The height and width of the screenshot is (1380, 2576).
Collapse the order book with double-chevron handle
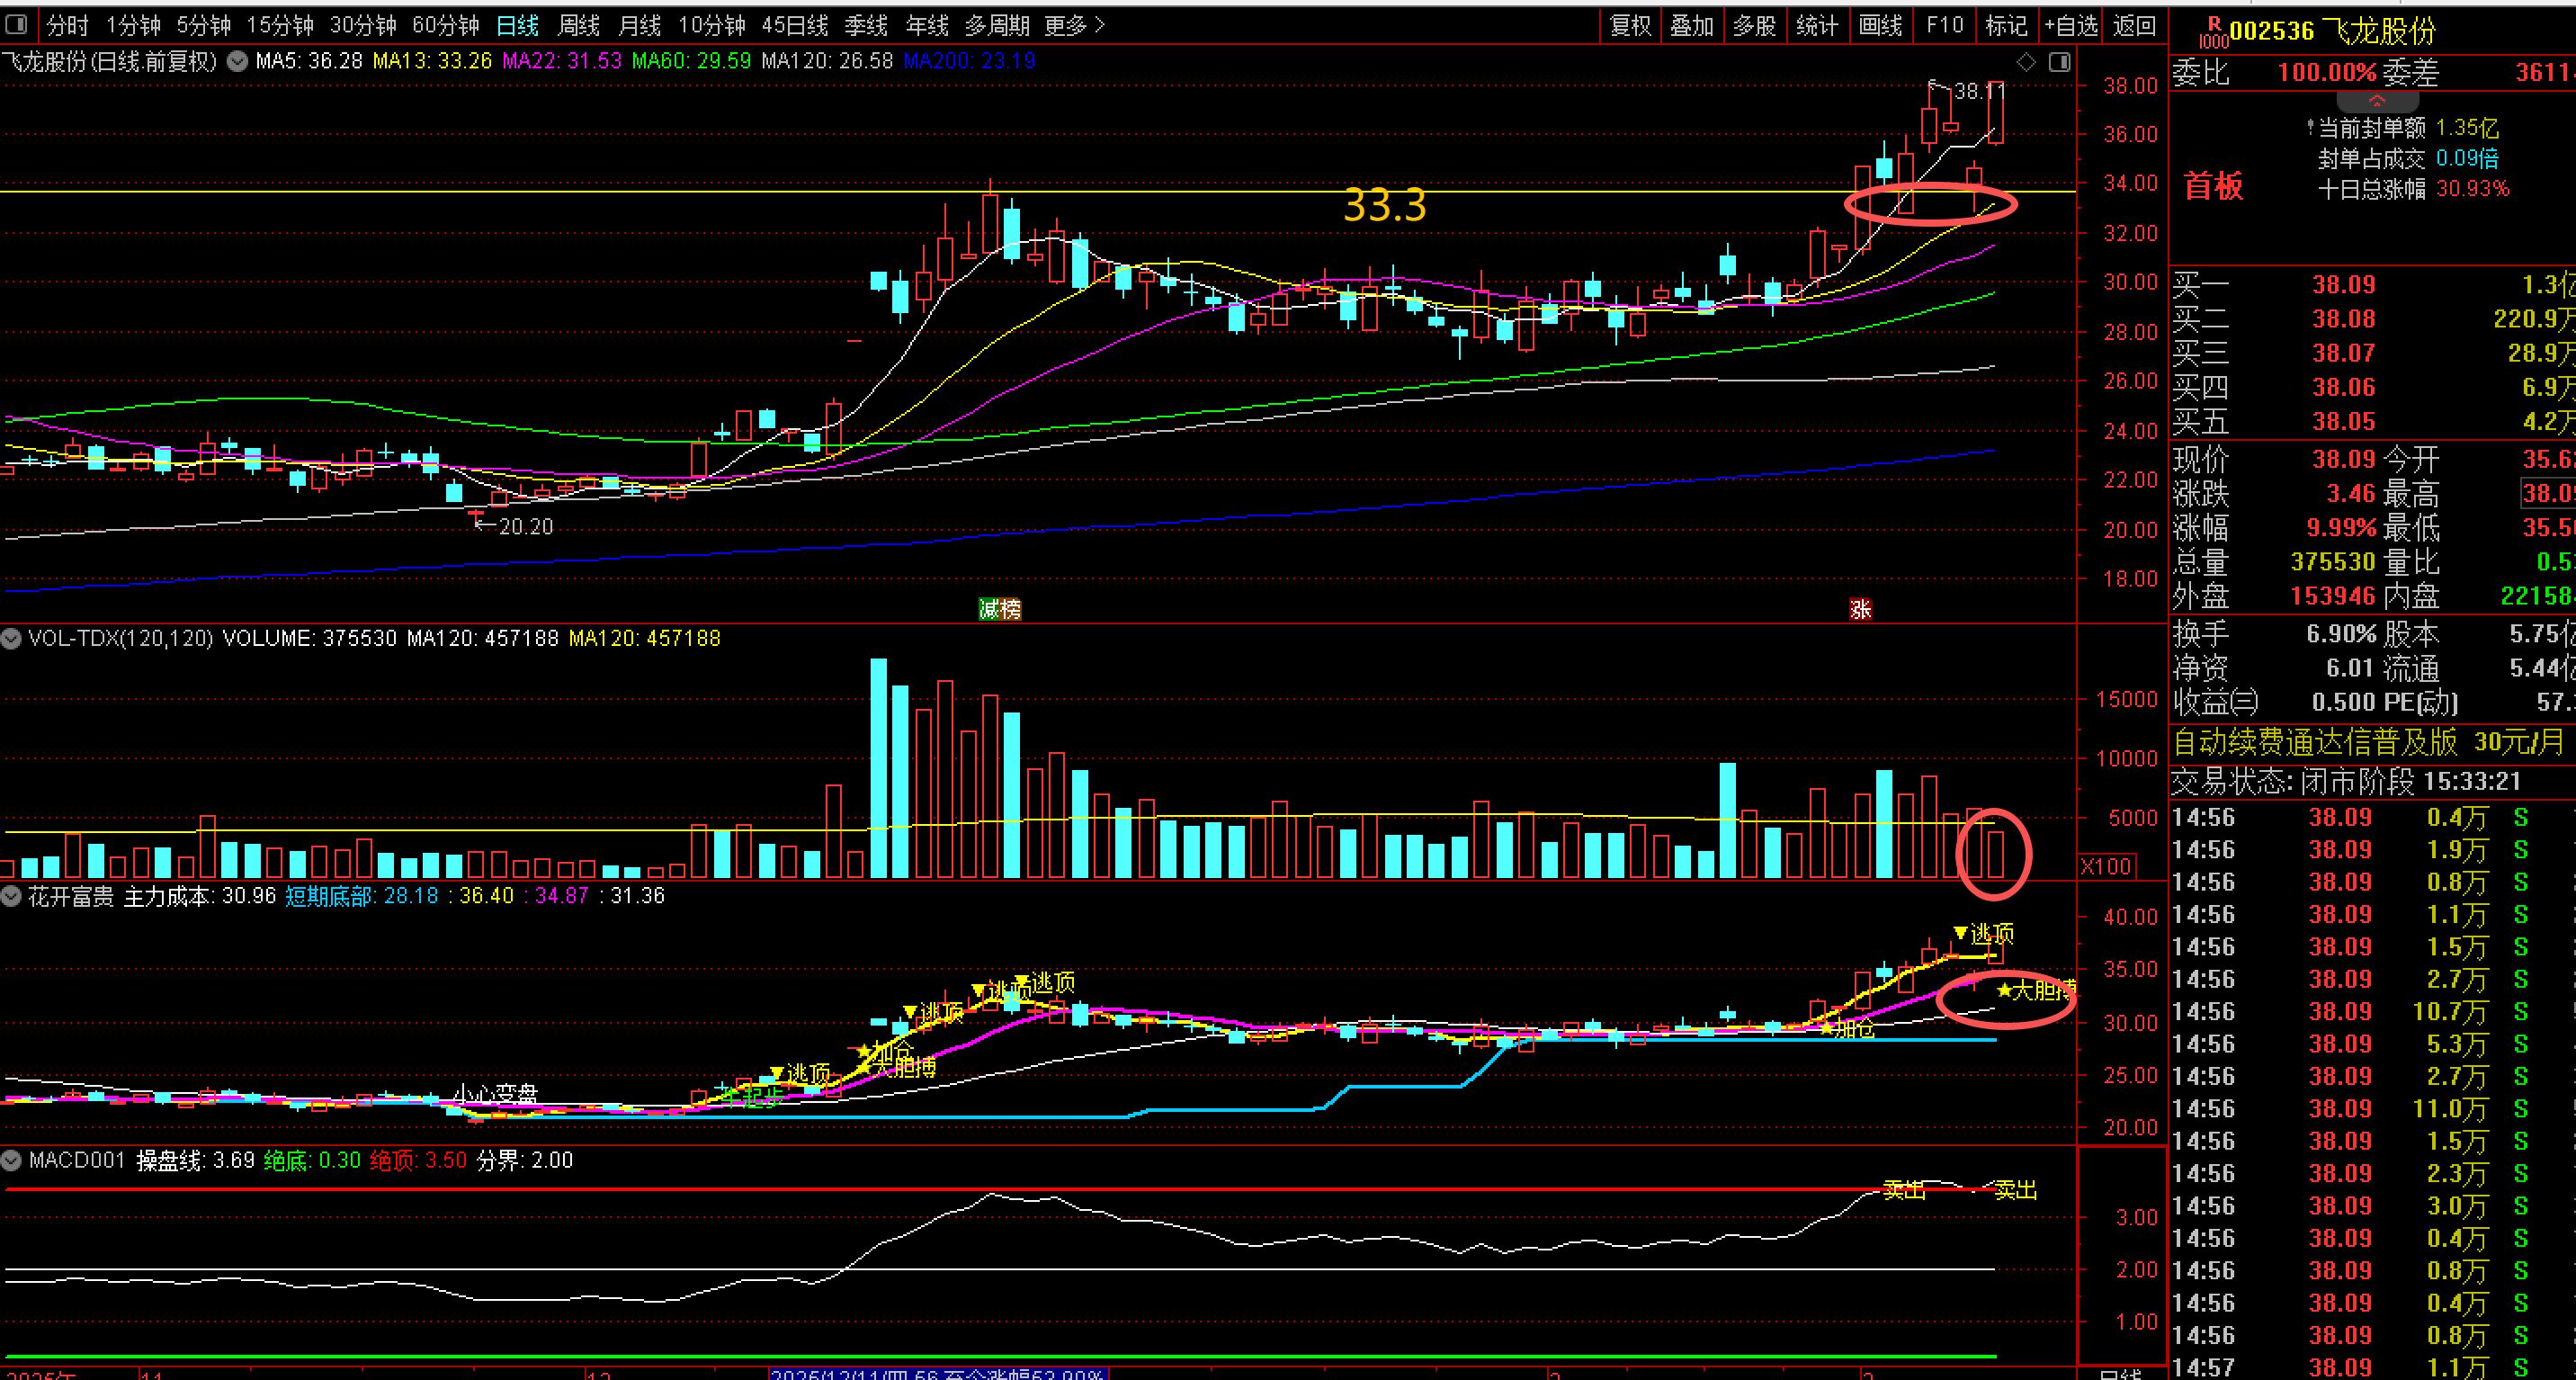[2376, 101]
